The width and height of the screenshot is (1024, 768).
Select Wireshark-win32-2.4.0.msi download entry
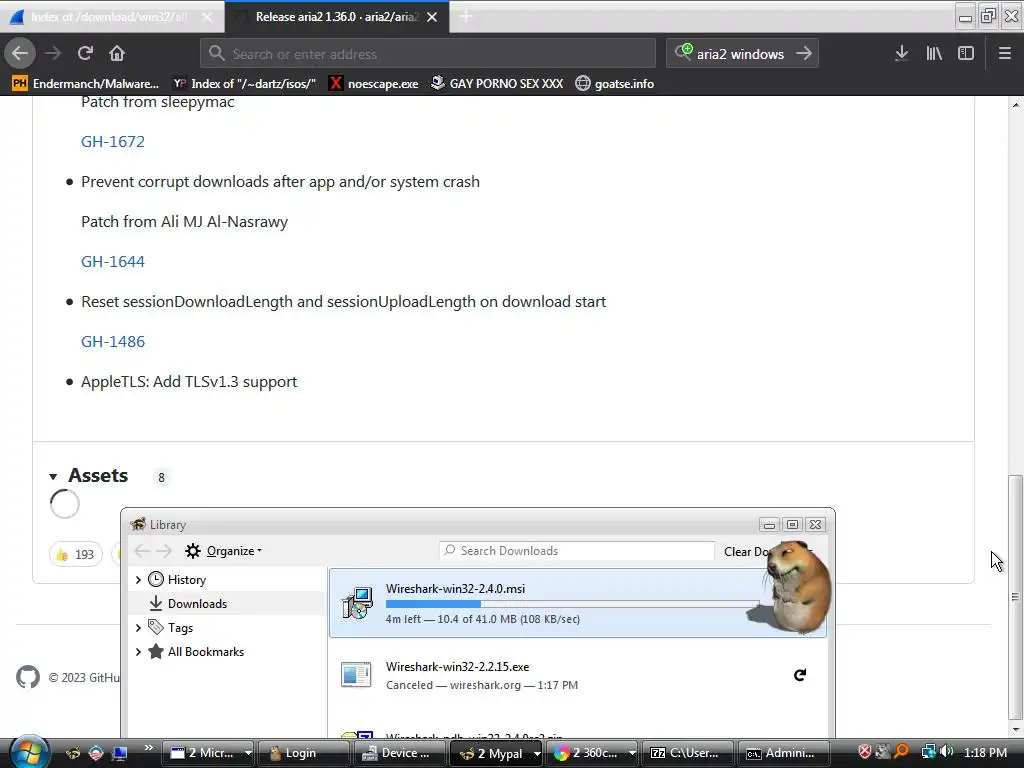pos(578,603)
